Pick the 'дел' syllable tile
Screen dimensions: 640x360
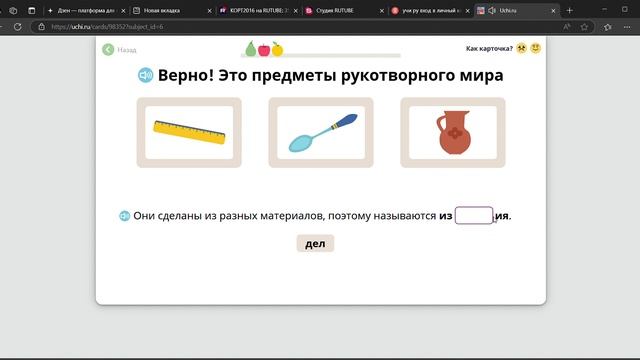pyautogui.click(x=315, y=243)
